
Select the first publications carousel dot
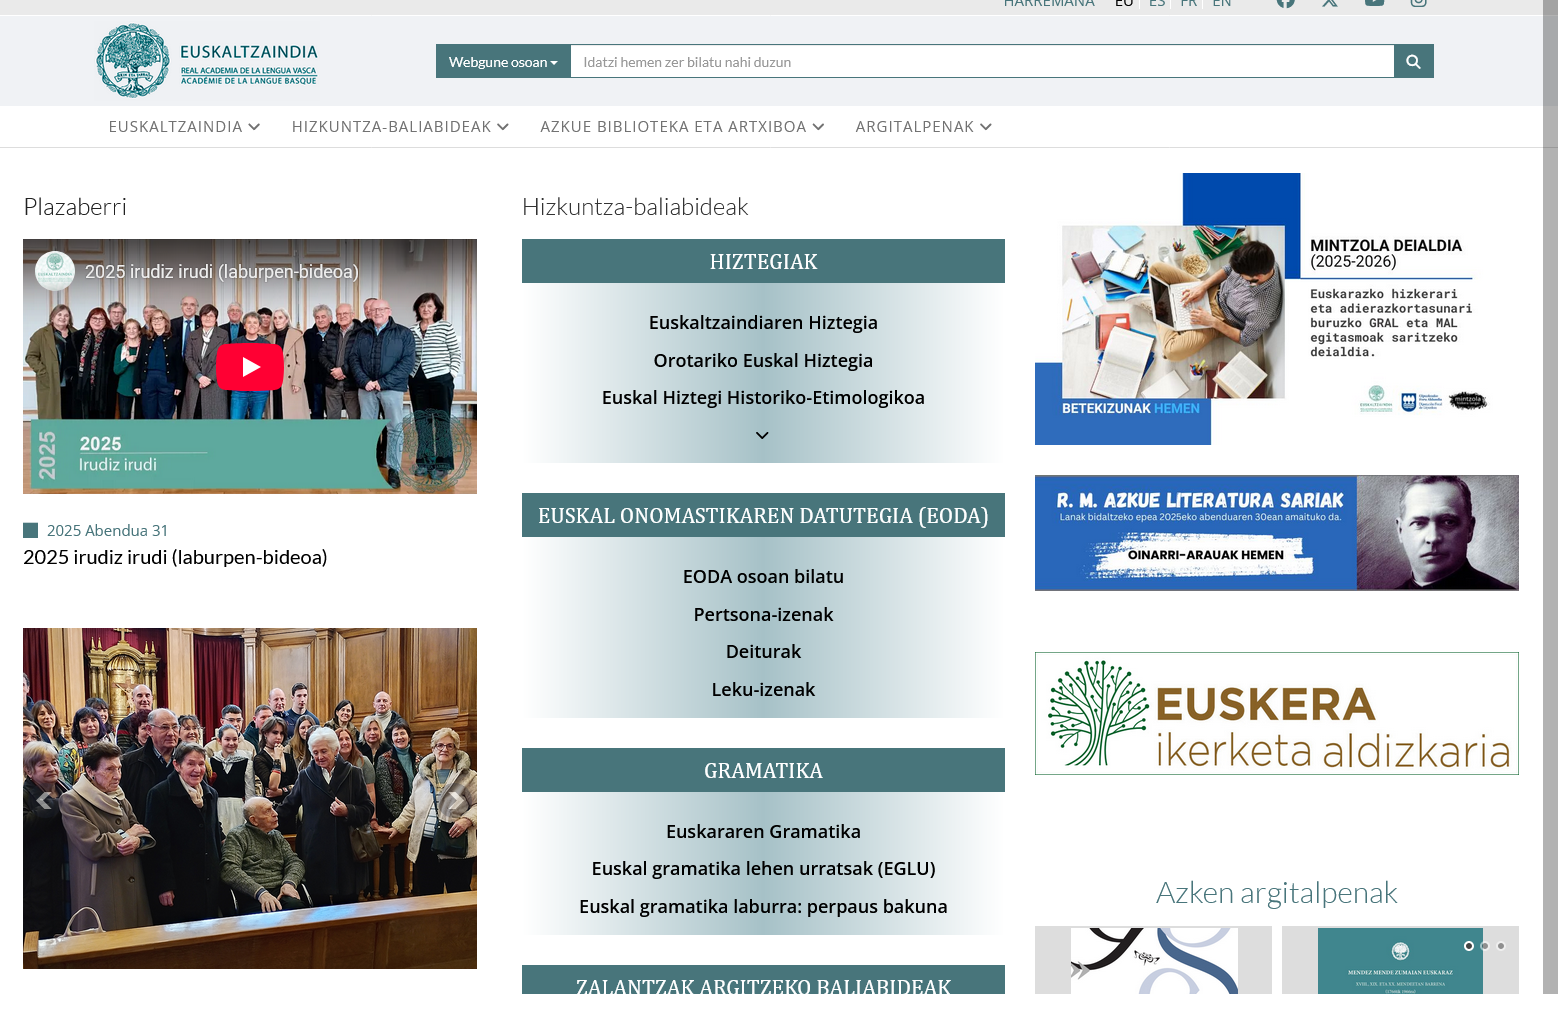(1468, 946)
